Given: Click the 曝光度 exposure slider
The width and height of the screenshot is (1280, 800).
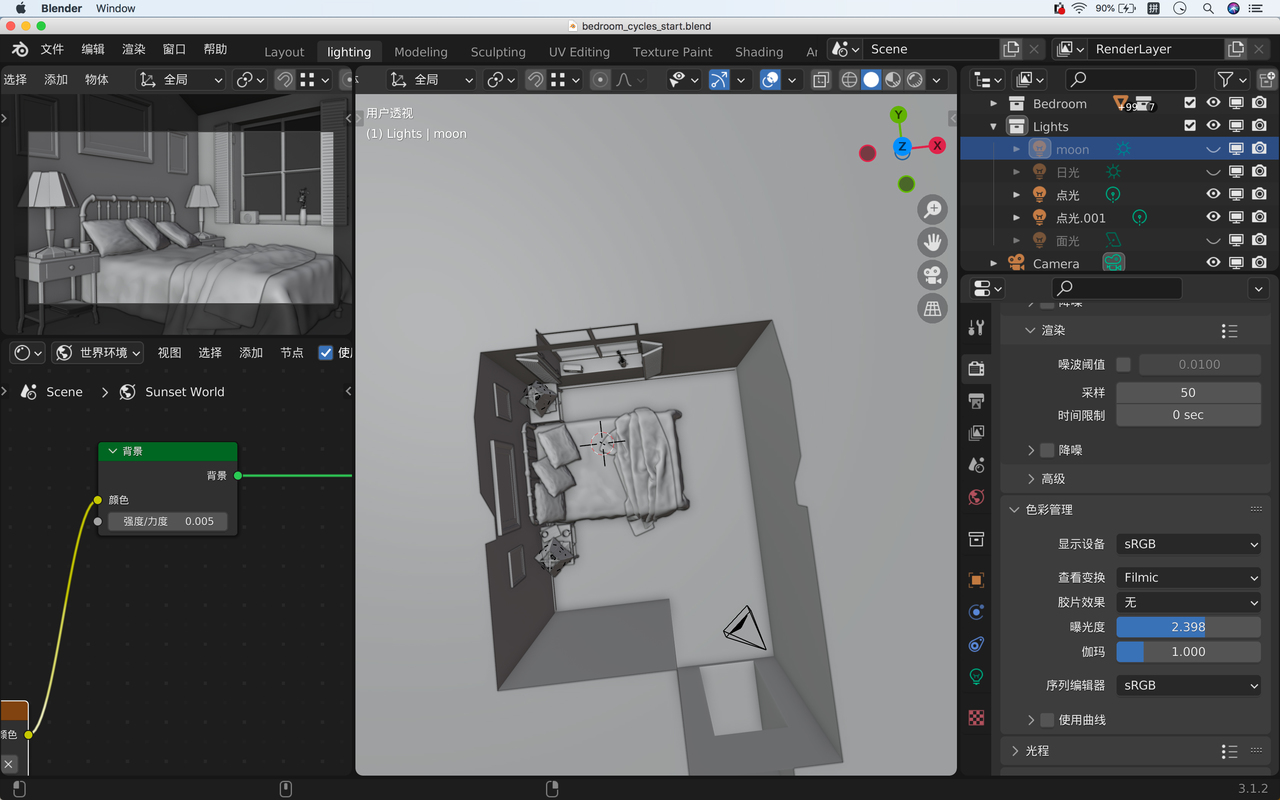Looking at the screenshot, I should coord(1188,627).
